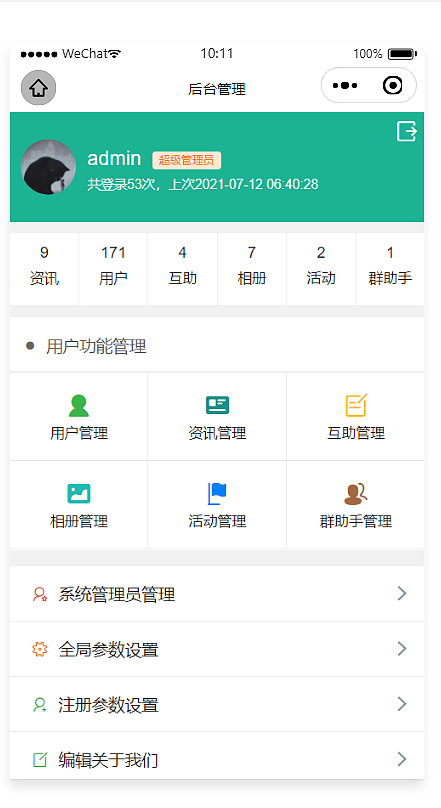
Task: Open 注册参数设置 menu row
Action: pyautogui.click(x=217, y=704)
